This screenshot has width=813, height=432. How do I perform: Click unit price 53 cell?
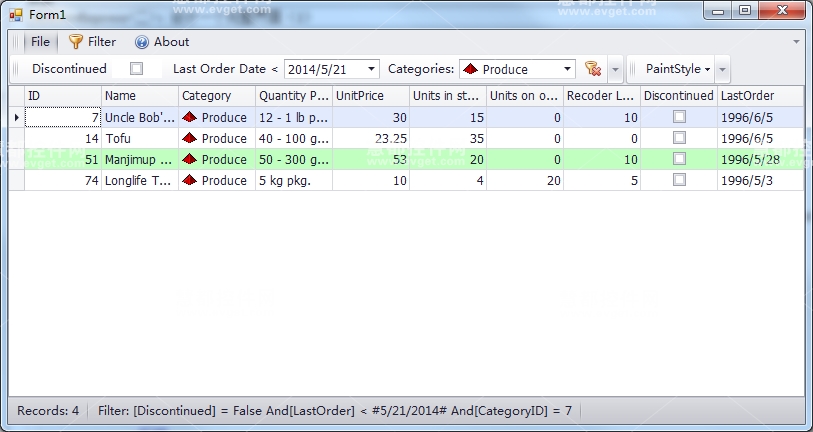tap(371, 159)
